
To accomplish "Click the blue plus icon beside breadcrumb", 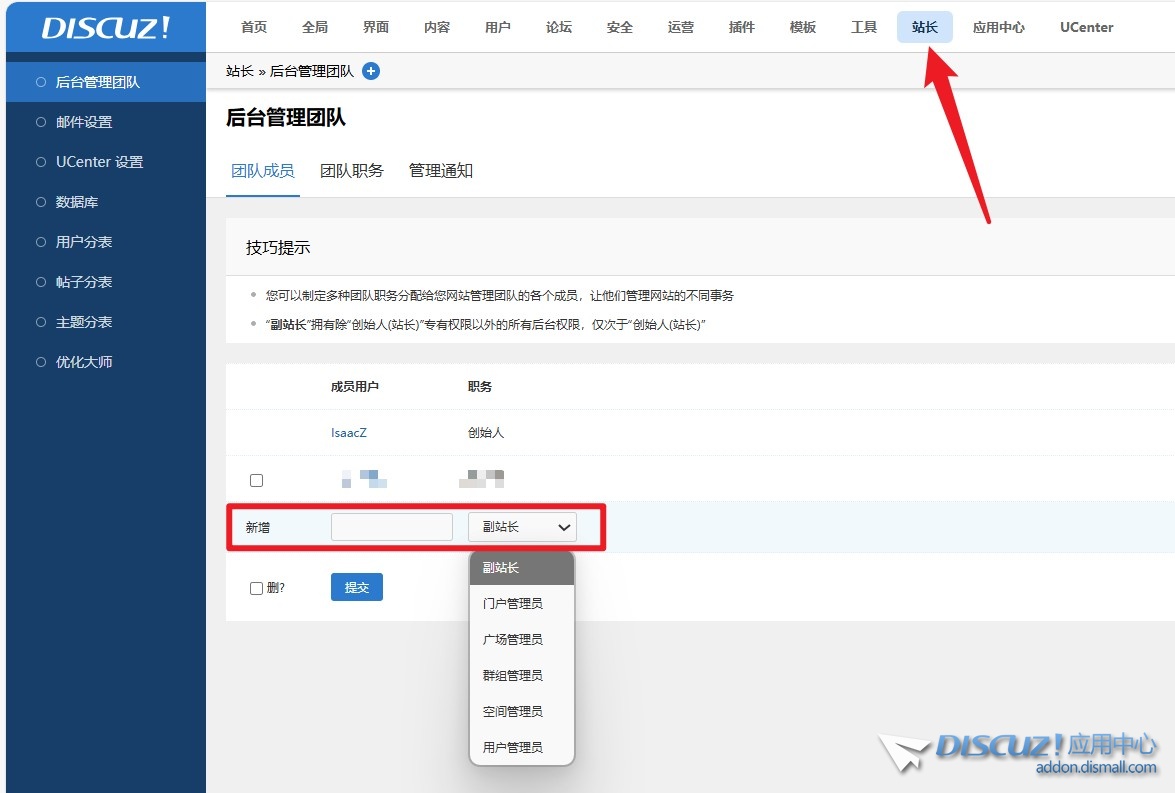I will (x=371, y=71).
